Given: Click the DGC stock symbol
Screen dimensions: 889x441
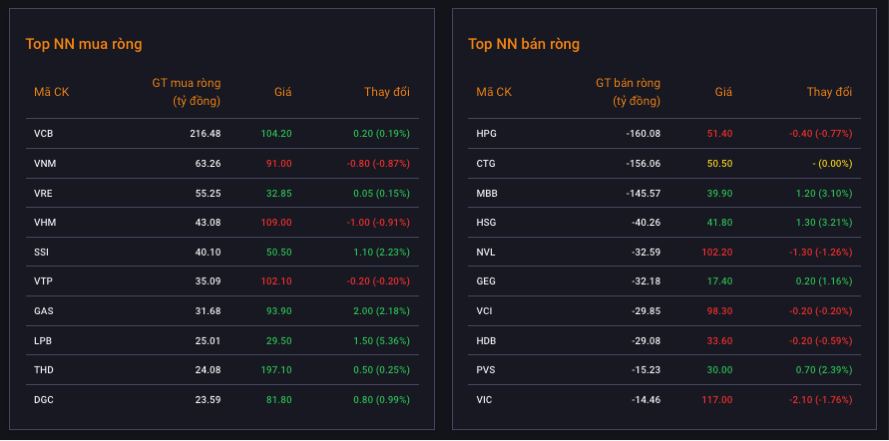Looking at the screenshot, I should click(44, 400).
